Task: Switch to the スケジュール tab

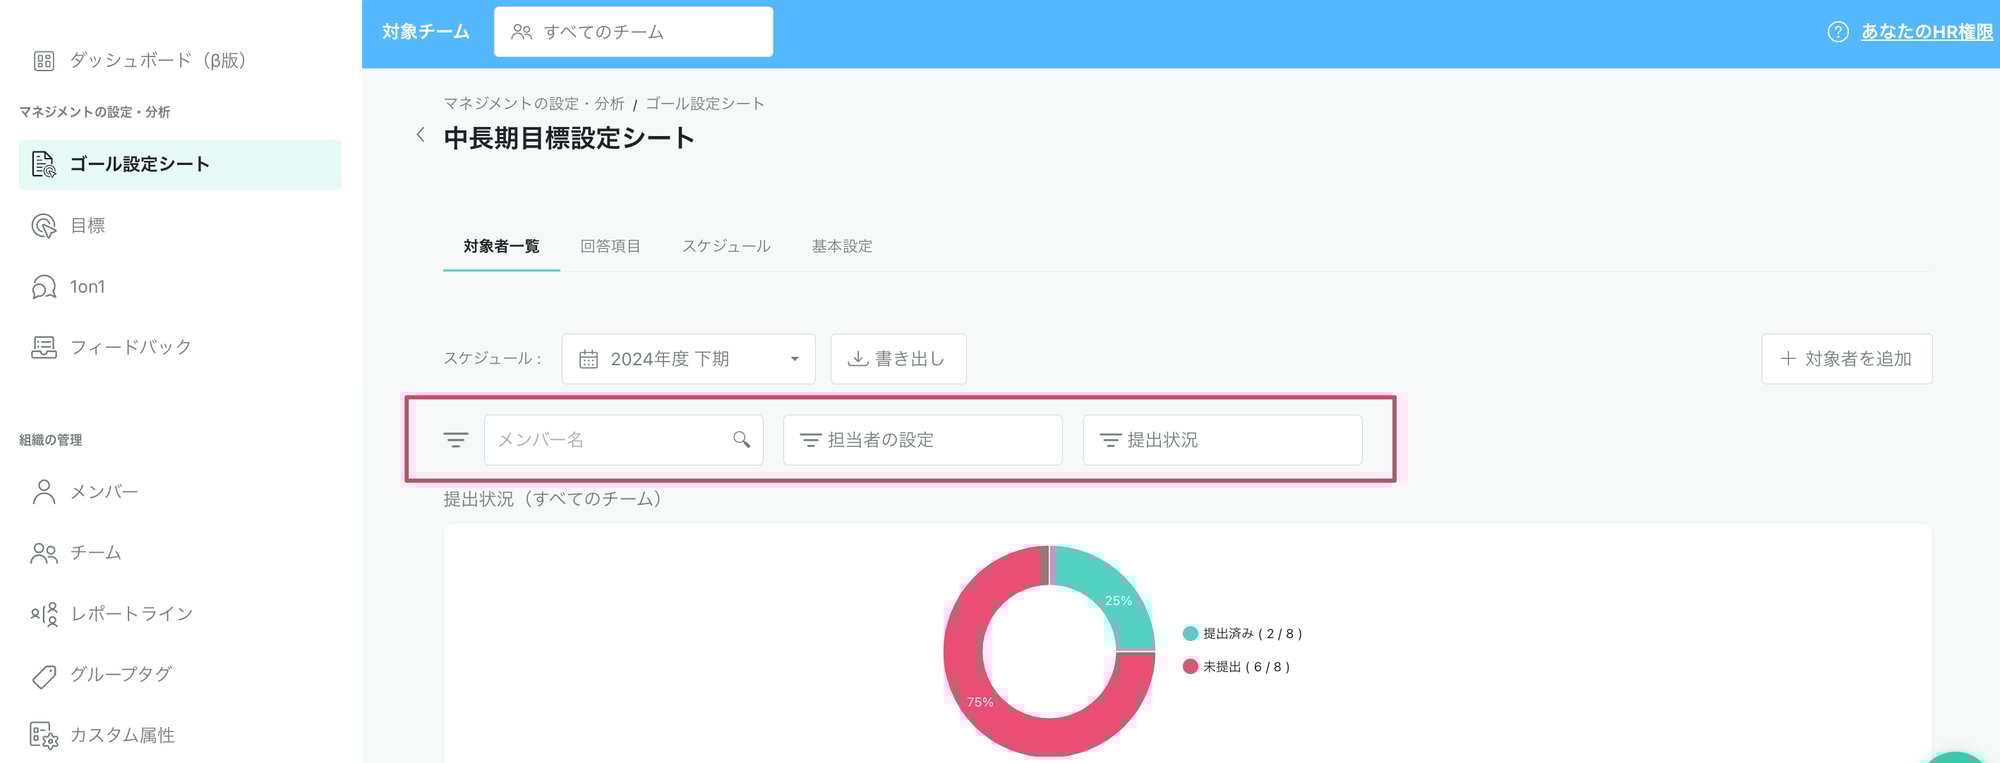Action: coord(726,246)
